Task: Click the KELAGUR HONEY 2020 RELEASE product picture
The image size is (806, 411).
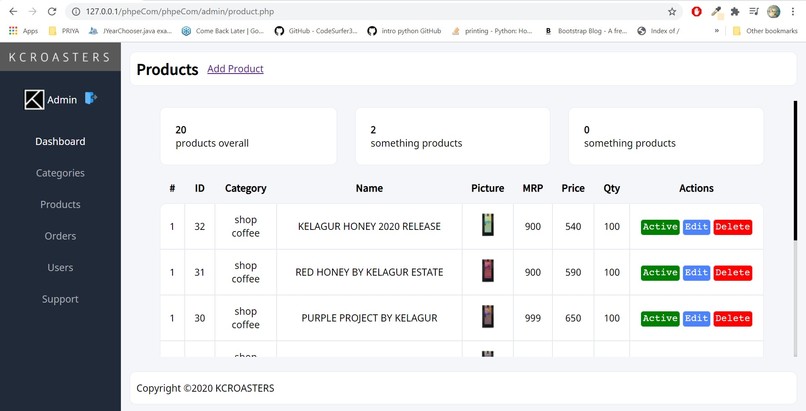Action: click(x=488, y=225)
